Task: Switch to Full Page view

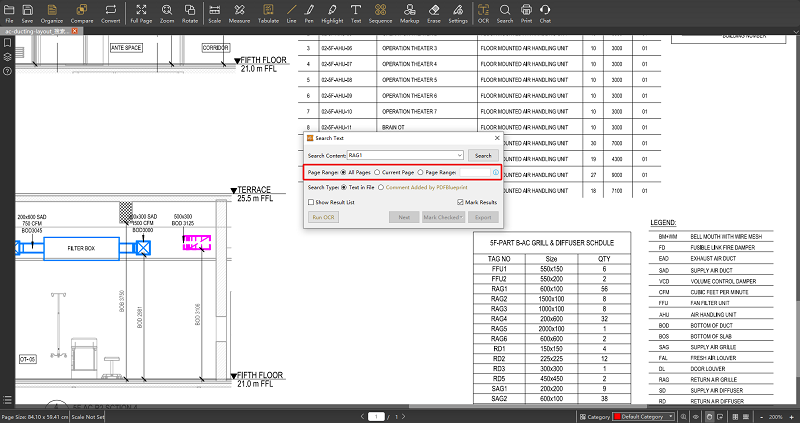Action: [x=141, y=13]
